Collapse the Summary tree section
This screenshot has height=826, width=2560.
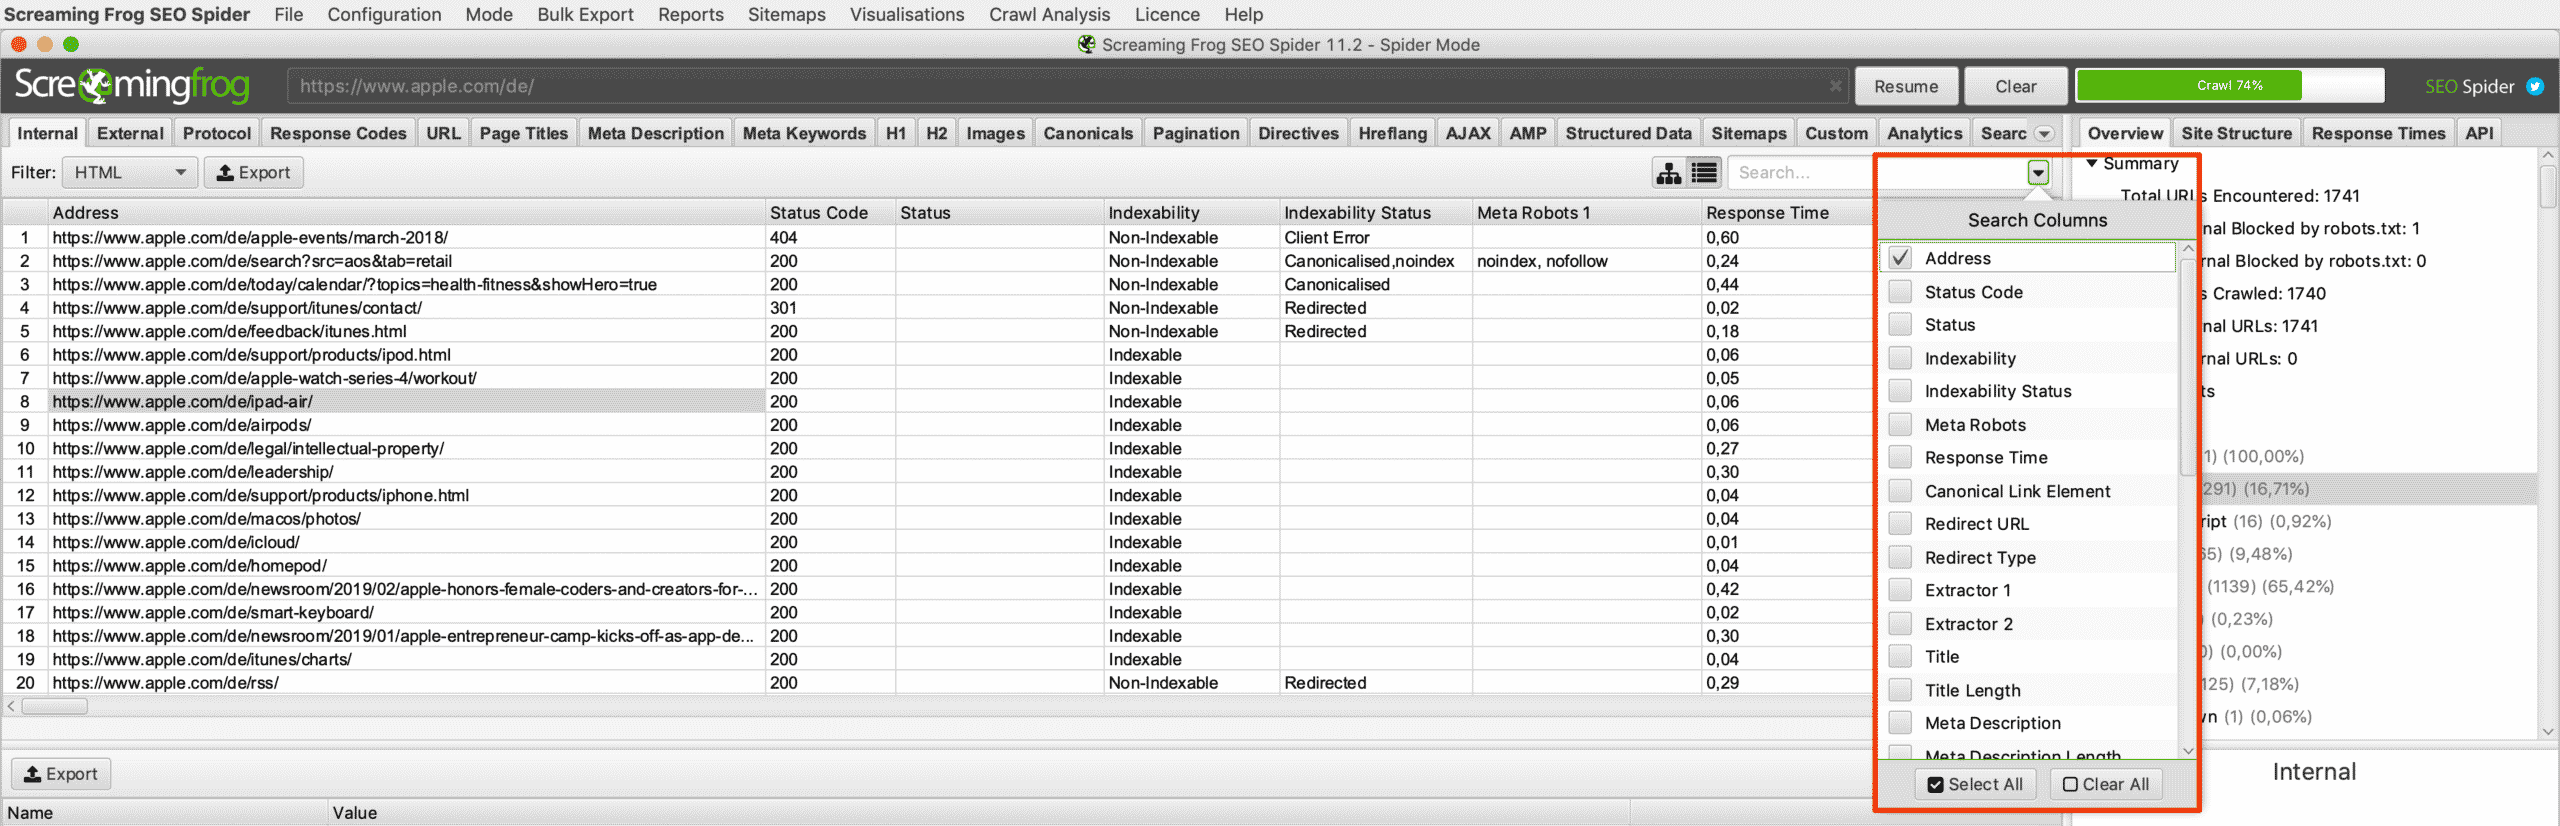[x=2091, y=163]
